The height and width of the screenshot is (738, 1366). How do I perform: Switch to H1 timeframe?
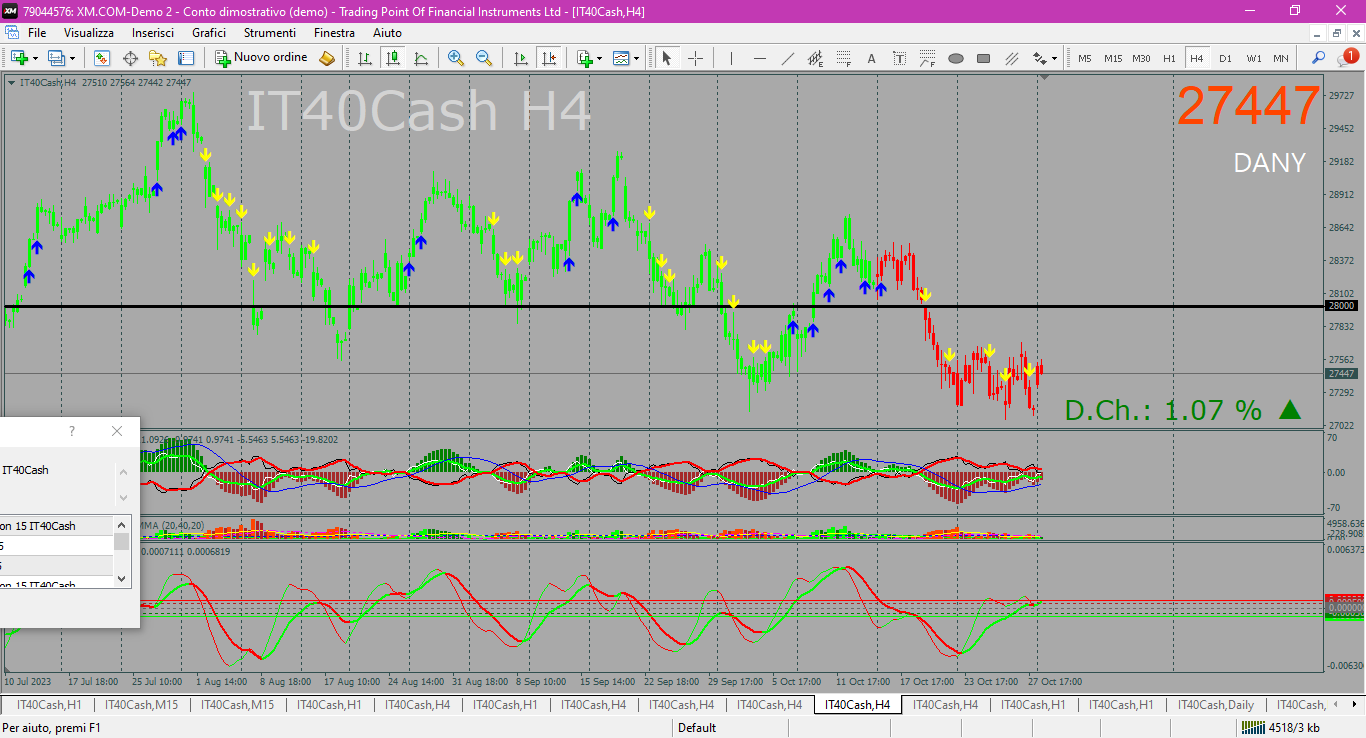1169,58
